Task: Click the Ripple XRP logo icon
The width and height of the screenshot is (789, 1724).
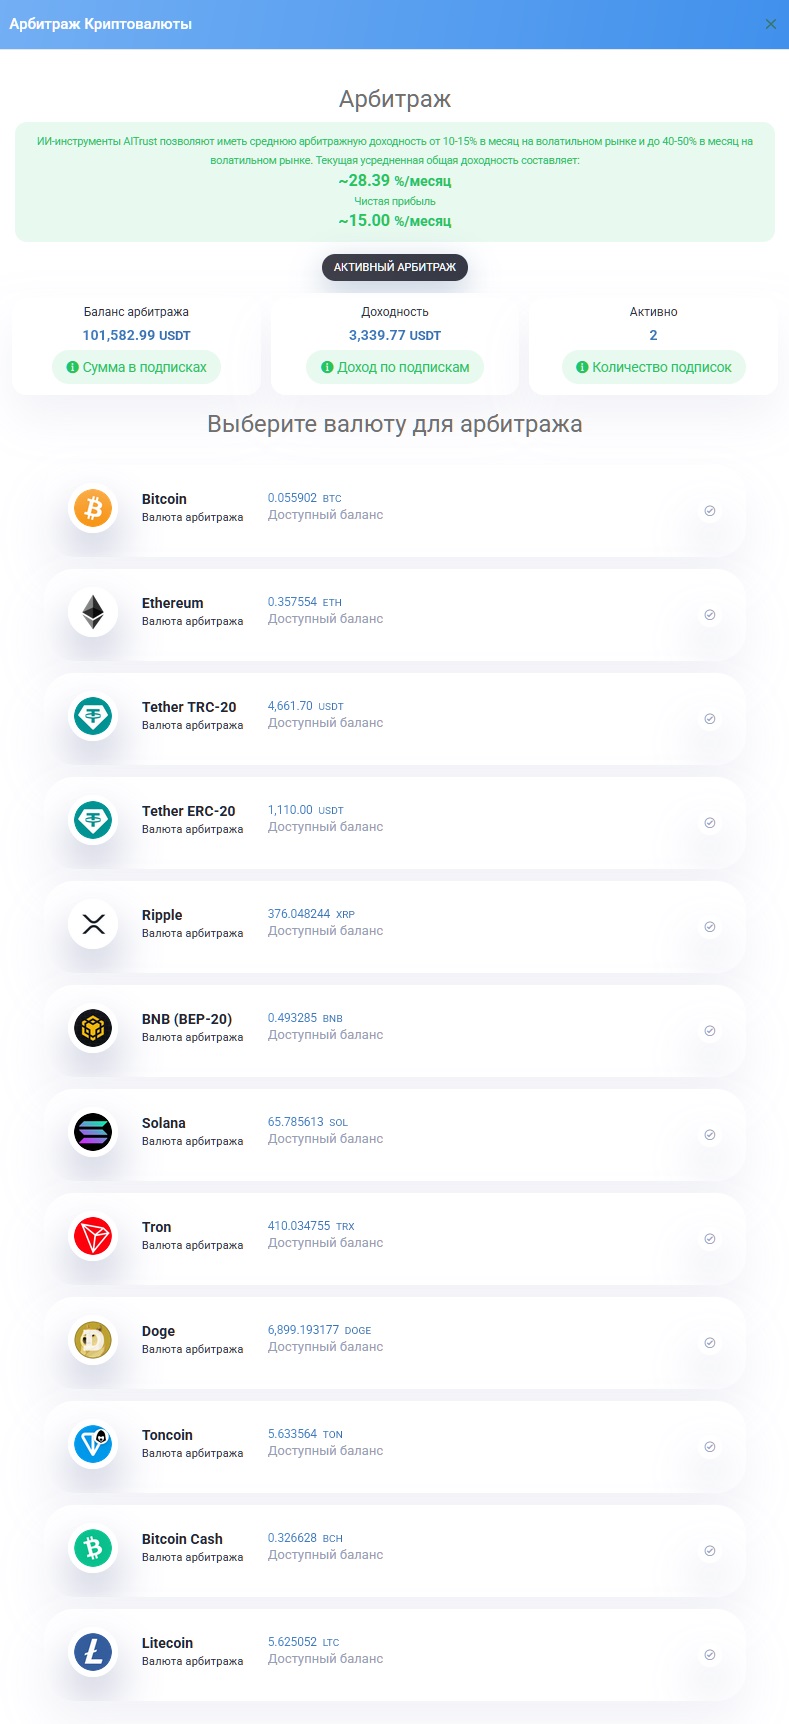Action: (93, 924)
